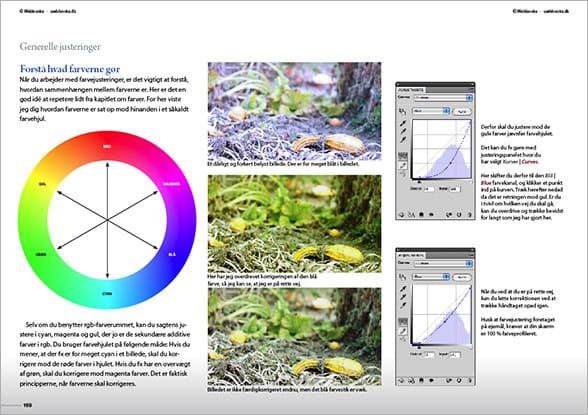Open panel flyout menu of upper Curves panel
This screenshot has height=415, width=588.
(x=471, y=89)
